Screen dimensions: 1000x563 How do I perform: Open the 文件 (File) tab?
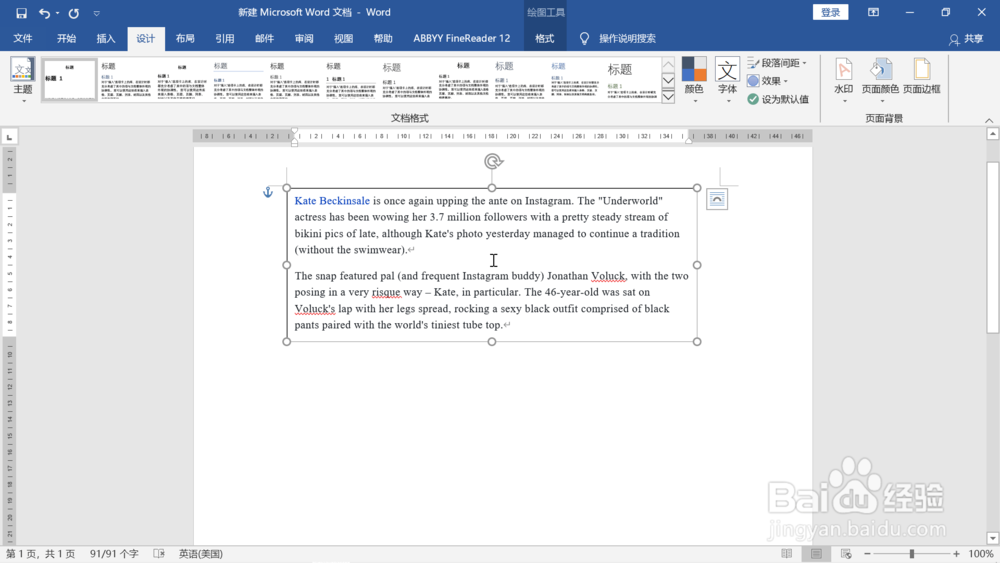[23, 38]
